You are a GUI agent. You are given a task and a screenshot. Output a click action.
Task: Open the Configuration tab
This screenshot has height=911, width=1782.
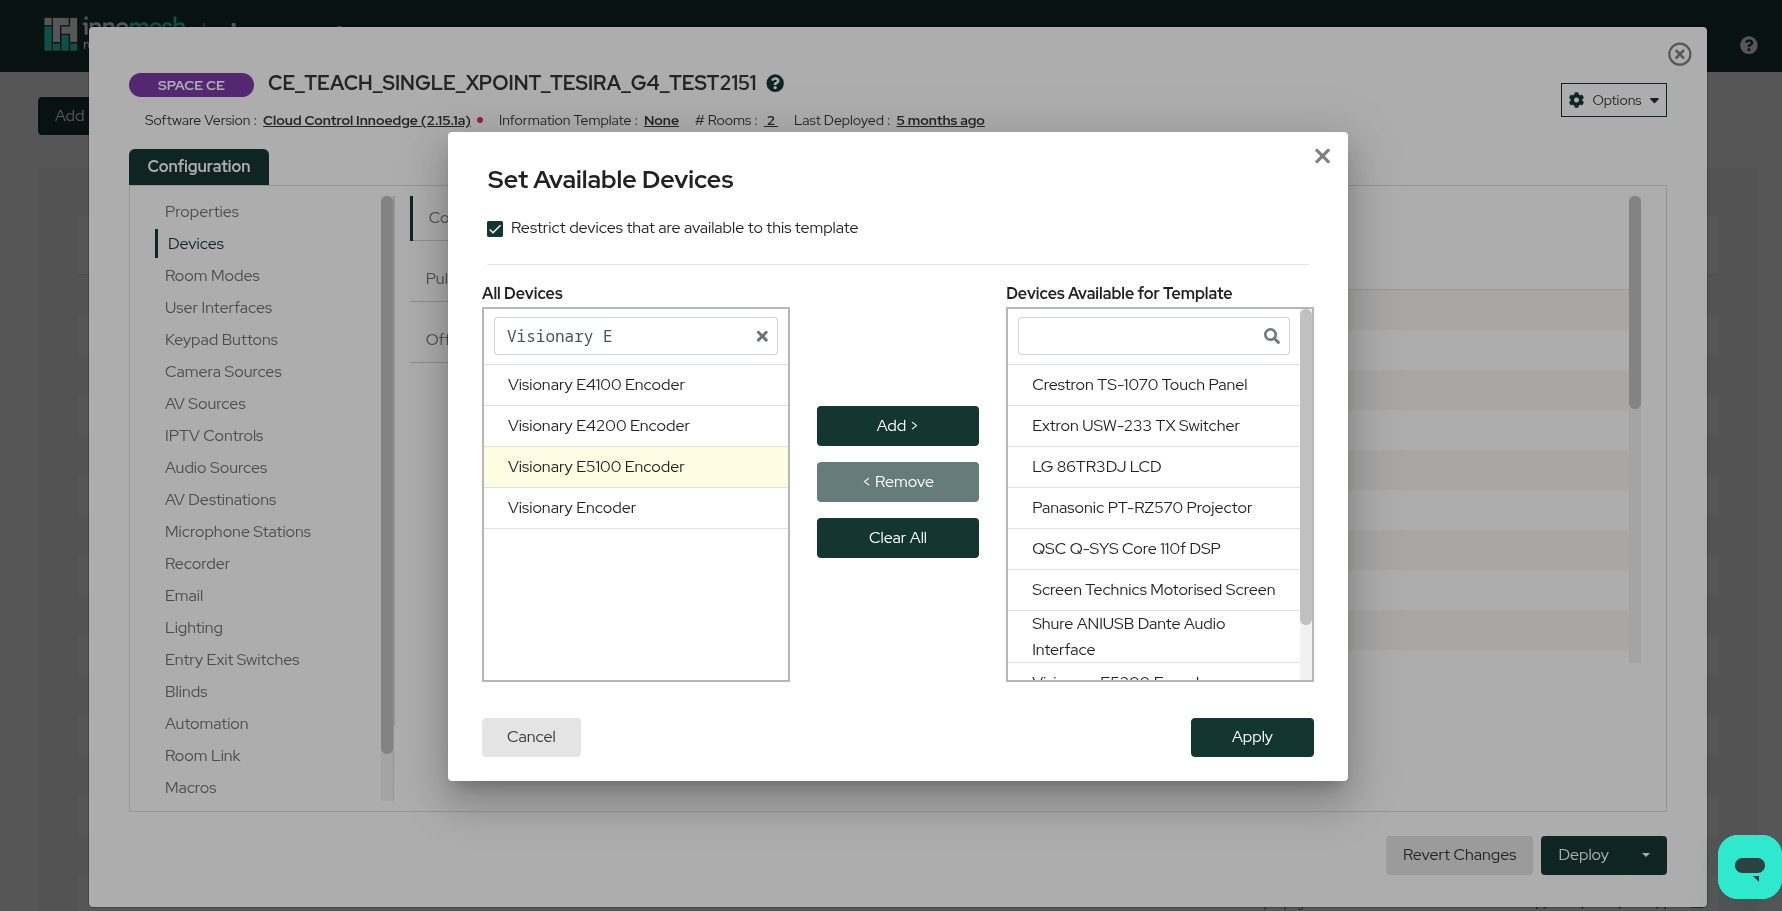click(x=199, y=167)
